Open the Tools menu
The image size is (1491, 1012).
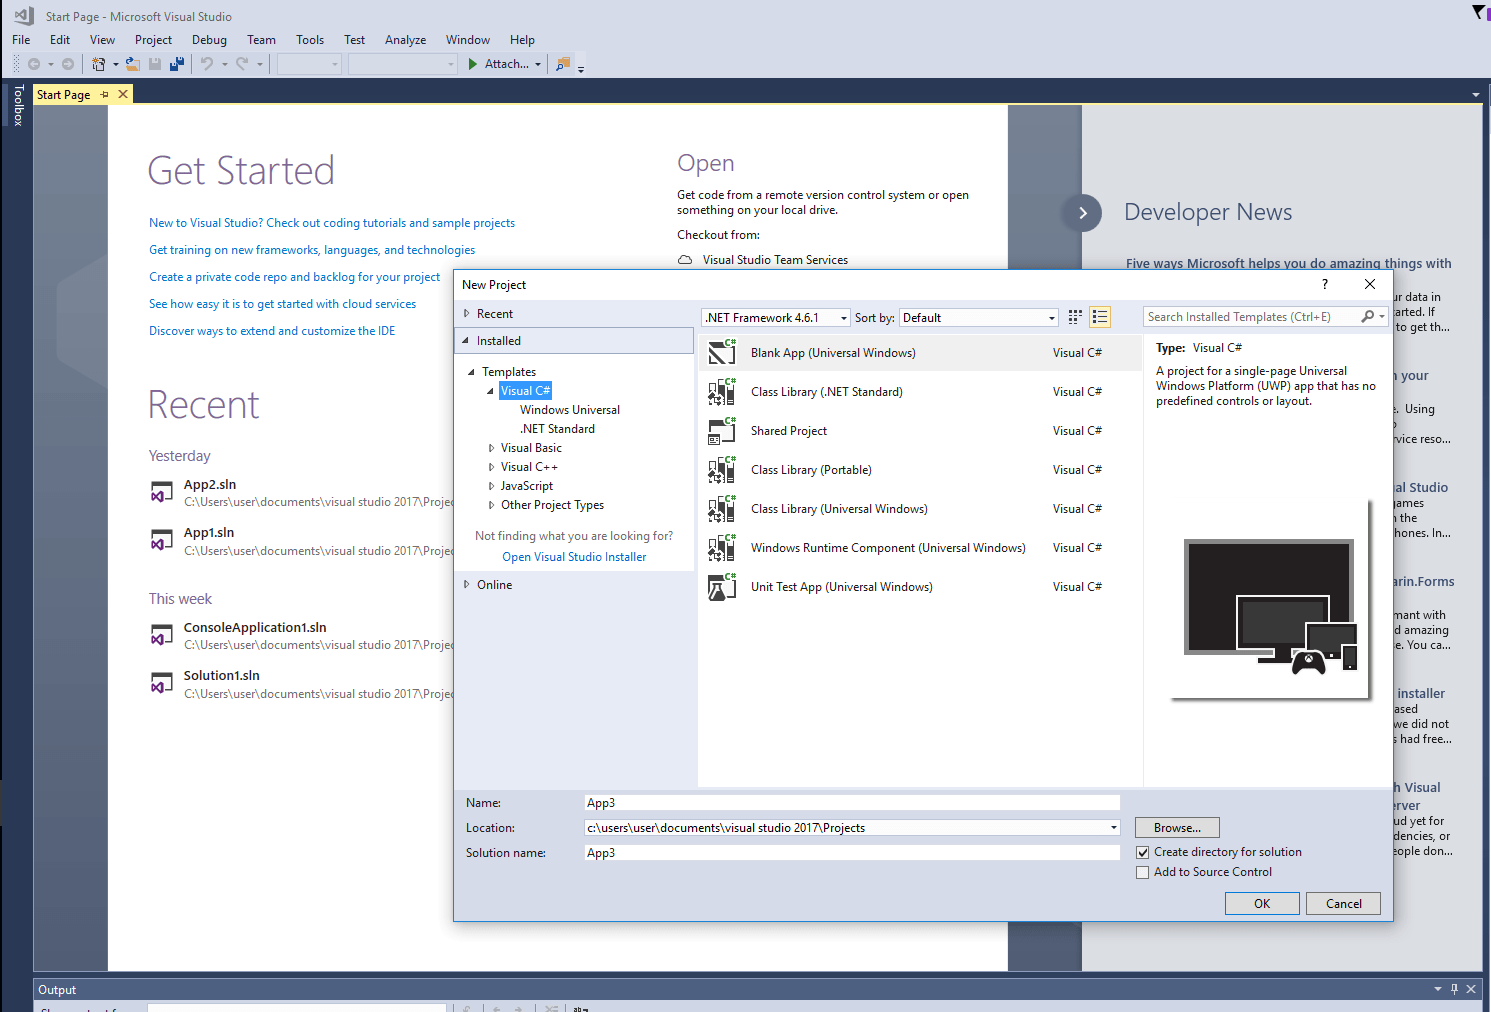click(x=310, y=40)
